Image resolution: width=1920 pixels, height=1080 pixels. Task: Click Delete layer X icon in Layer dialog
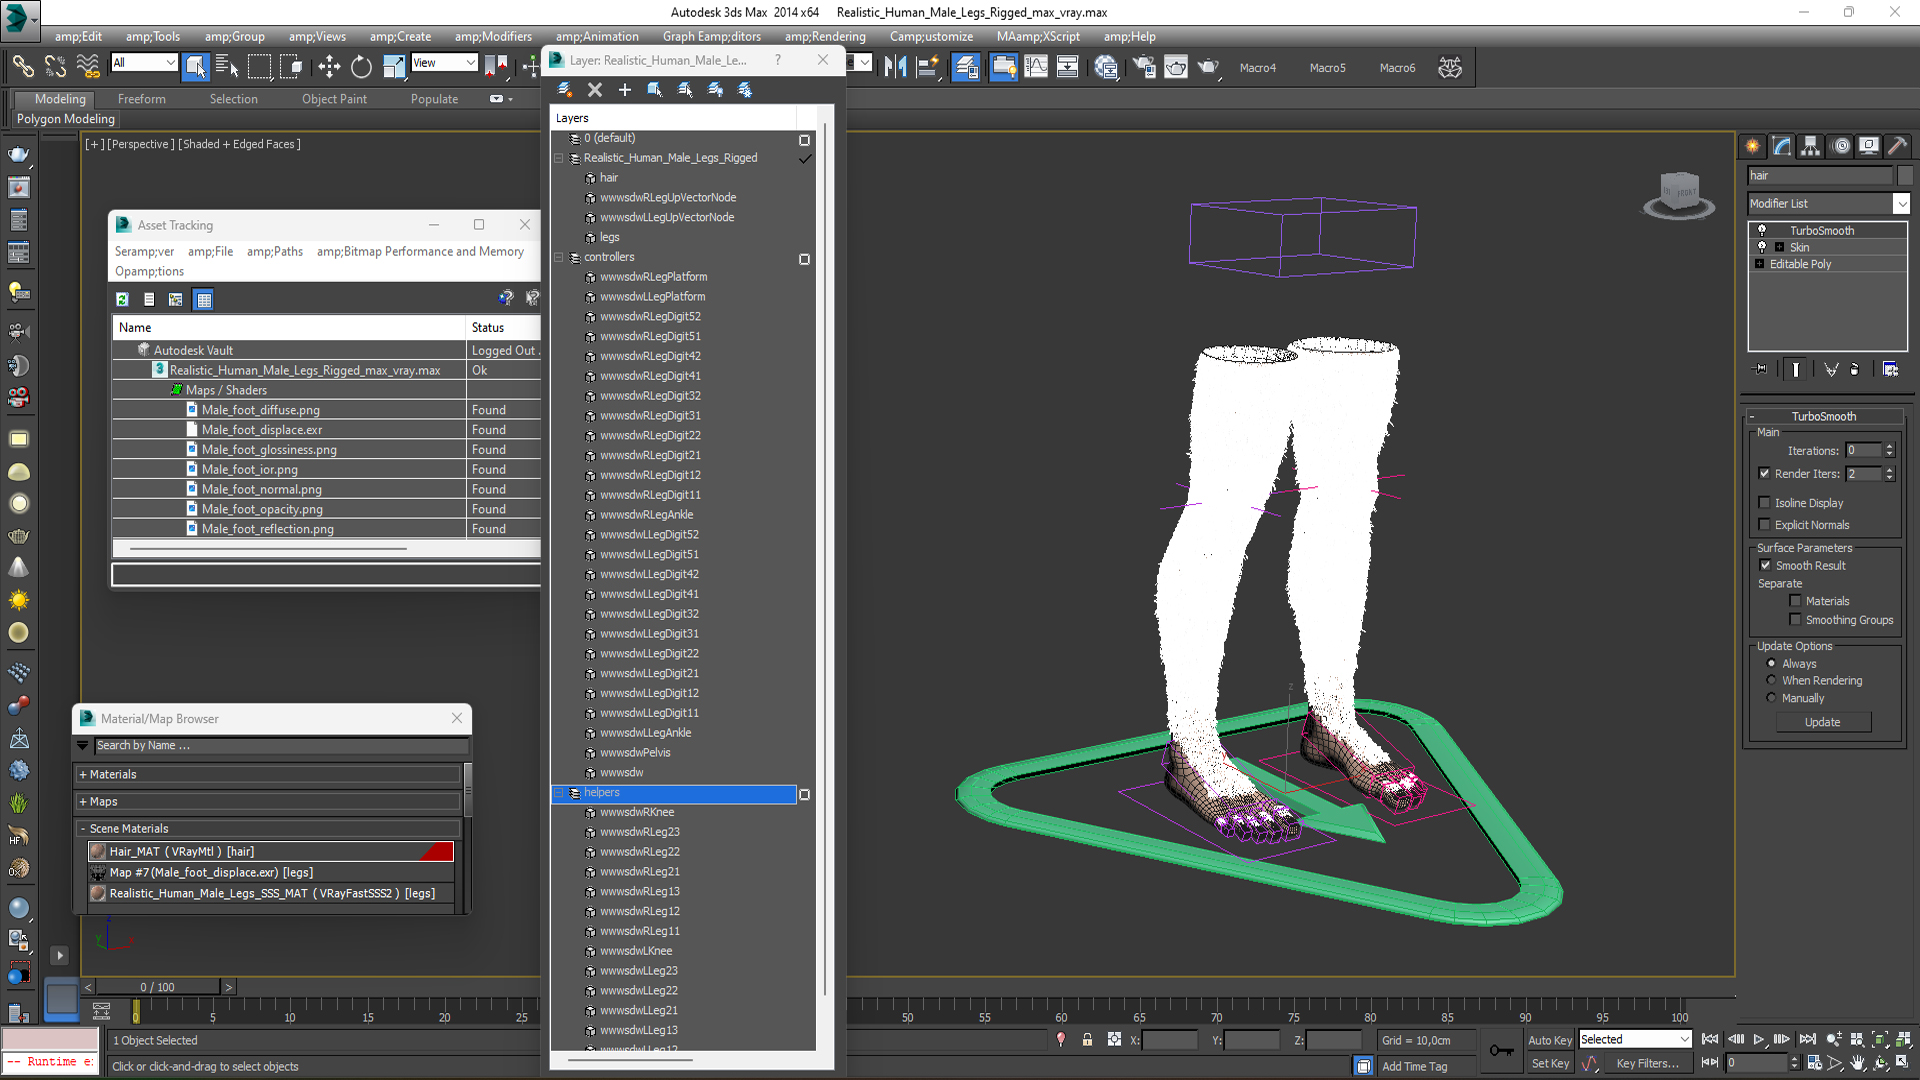[595, 90]
